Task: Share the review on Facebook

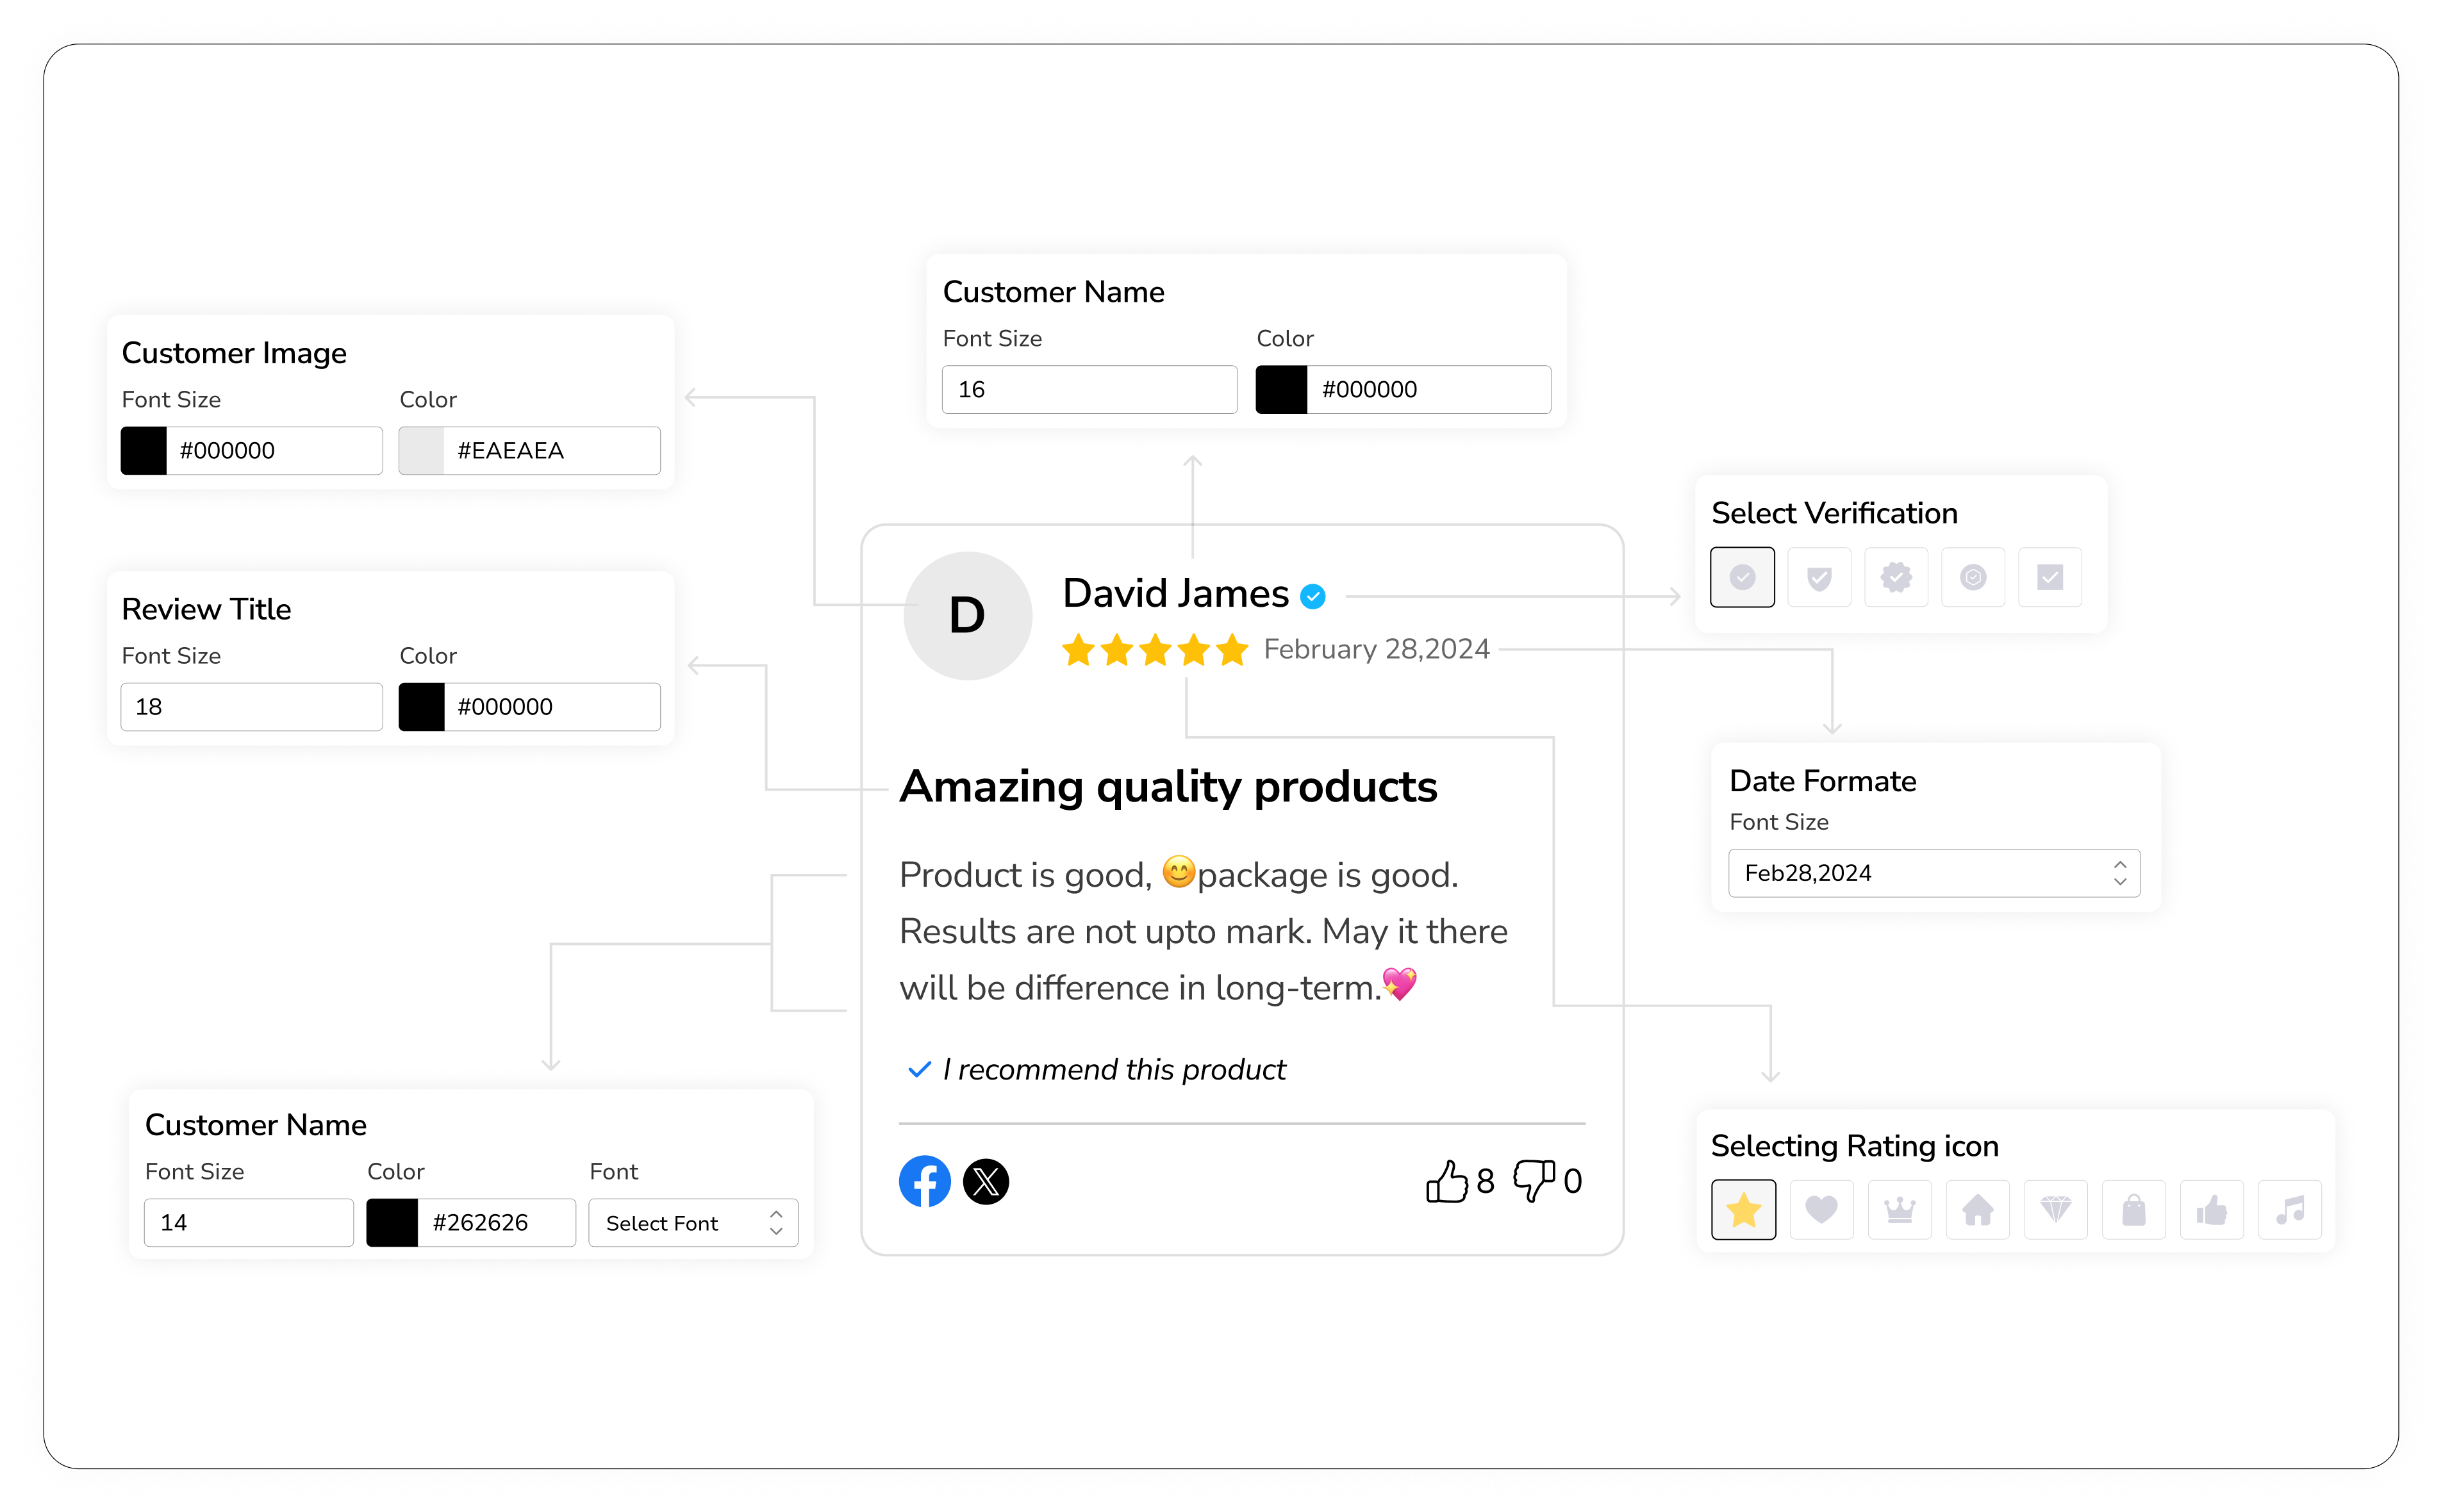Action: (924, 1182)
